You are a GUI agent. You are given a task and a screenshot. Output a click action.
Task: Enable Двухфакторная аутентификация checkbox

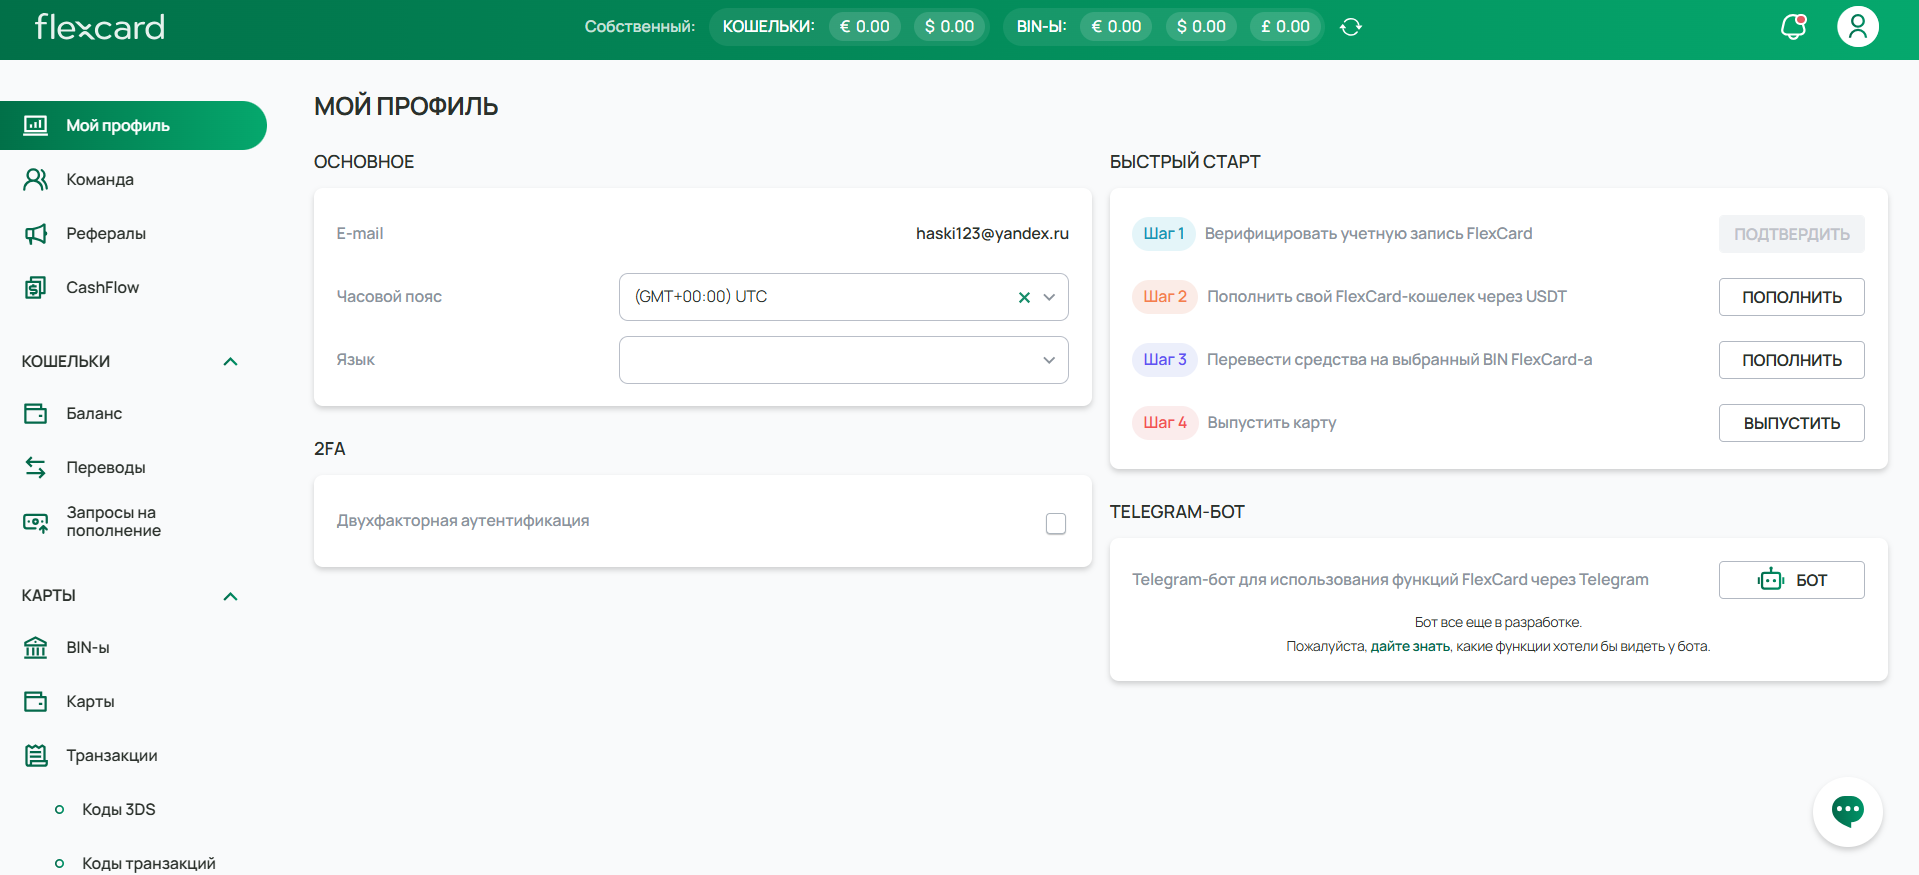click(x=1056, y=523)
